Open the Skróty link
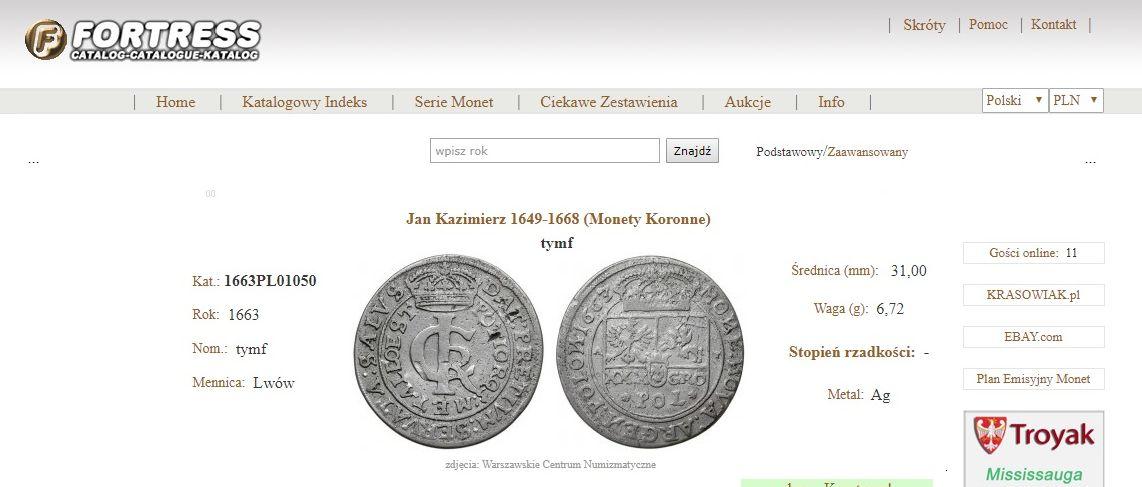This screenshot has height=487, width=1142. 924,25
